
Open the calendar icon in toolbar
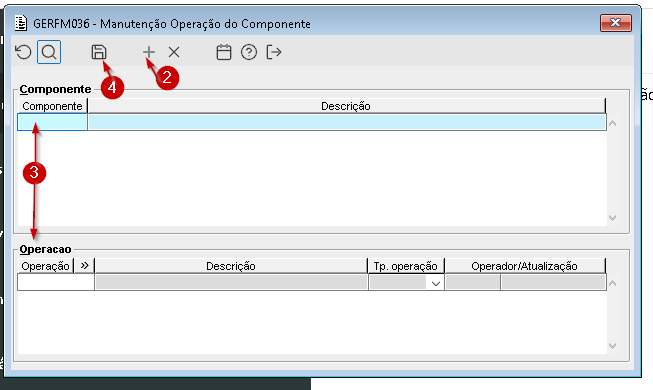pos(224,52)
